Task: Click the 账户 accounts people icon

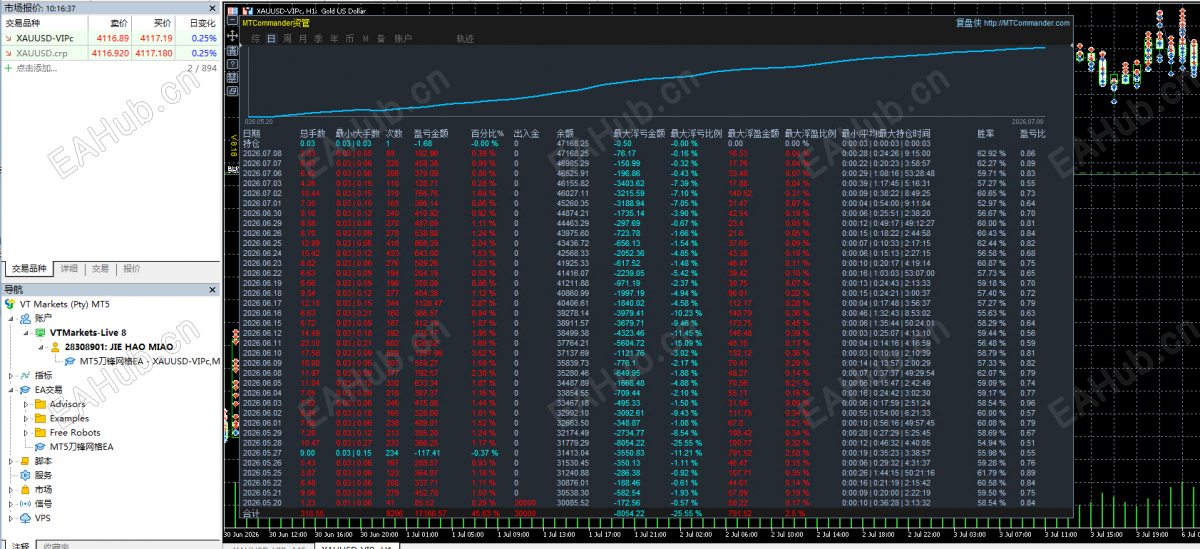Action: click(24, 318)
